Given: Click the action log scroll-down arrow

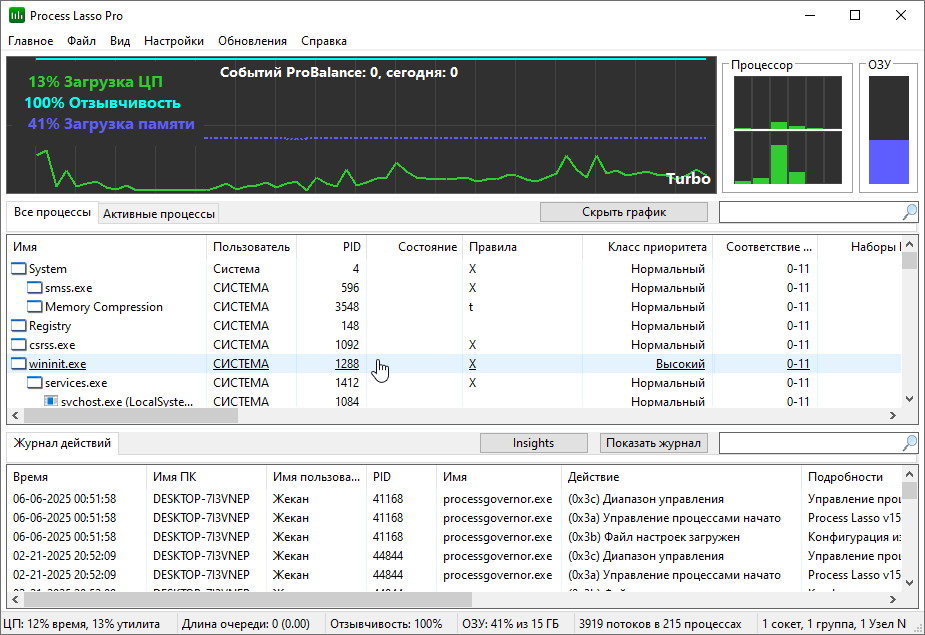Looking at the screenshot, I should point(910,582).
